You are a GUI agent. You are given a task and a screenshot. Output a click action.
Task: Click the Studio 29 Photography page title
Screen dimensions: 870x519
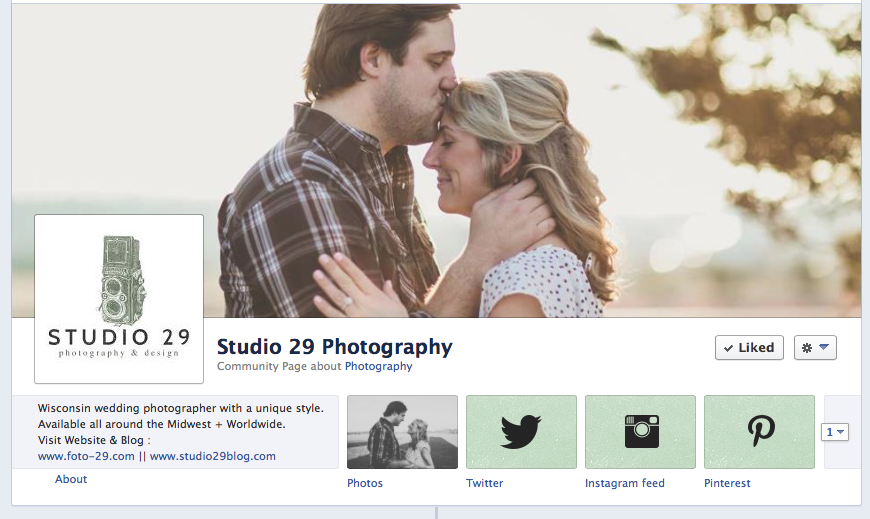click(334, 347)
